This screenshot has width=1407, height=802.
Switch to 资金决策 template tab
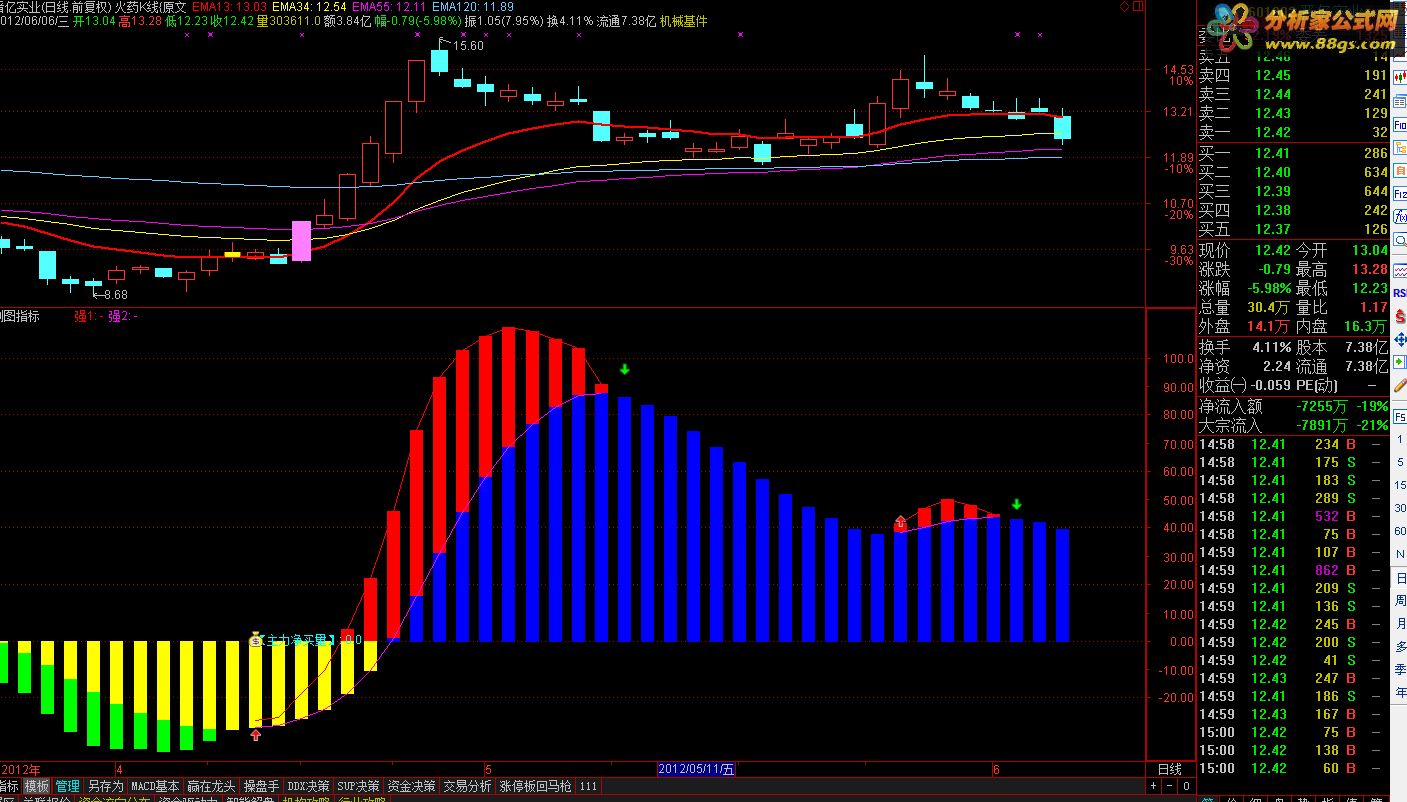pyautogui.click(x=411, y=786)
